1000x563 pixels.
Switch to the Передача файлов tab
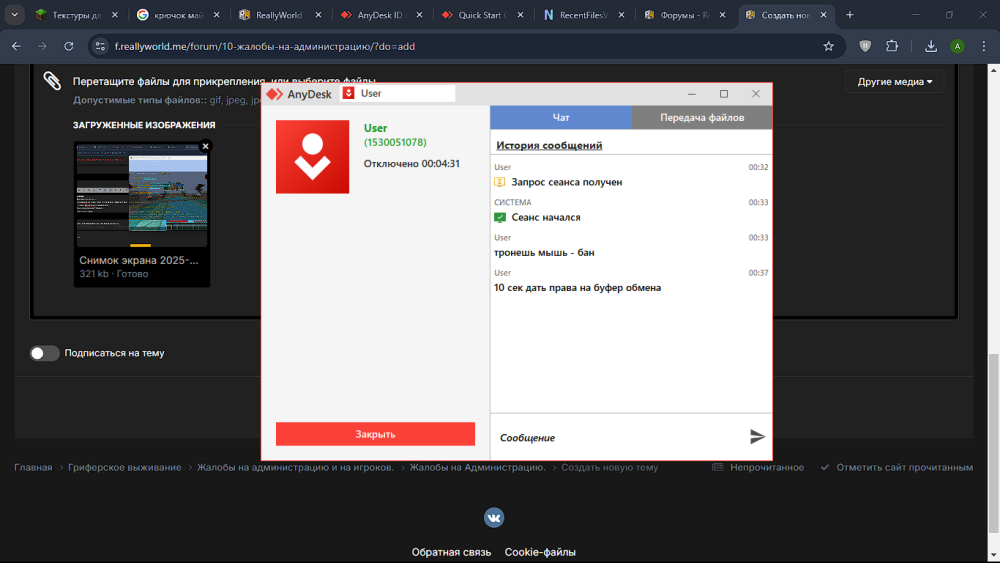(x=702, y=117)
